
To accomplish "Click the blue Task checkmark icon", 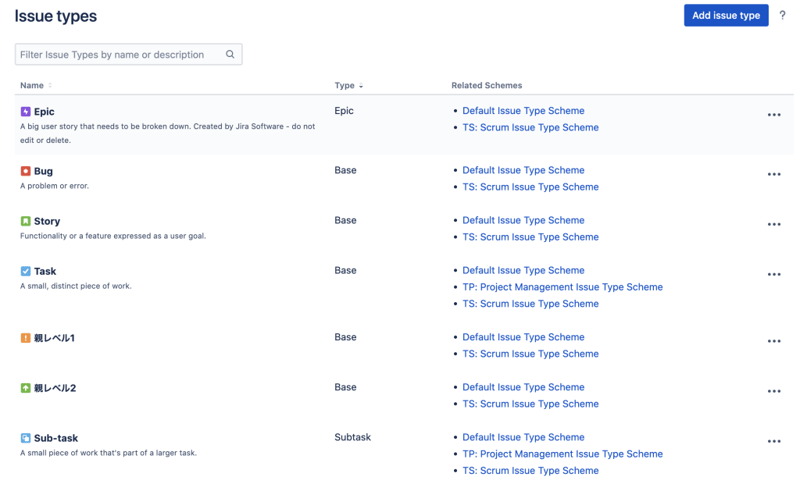I will [26, 271].
